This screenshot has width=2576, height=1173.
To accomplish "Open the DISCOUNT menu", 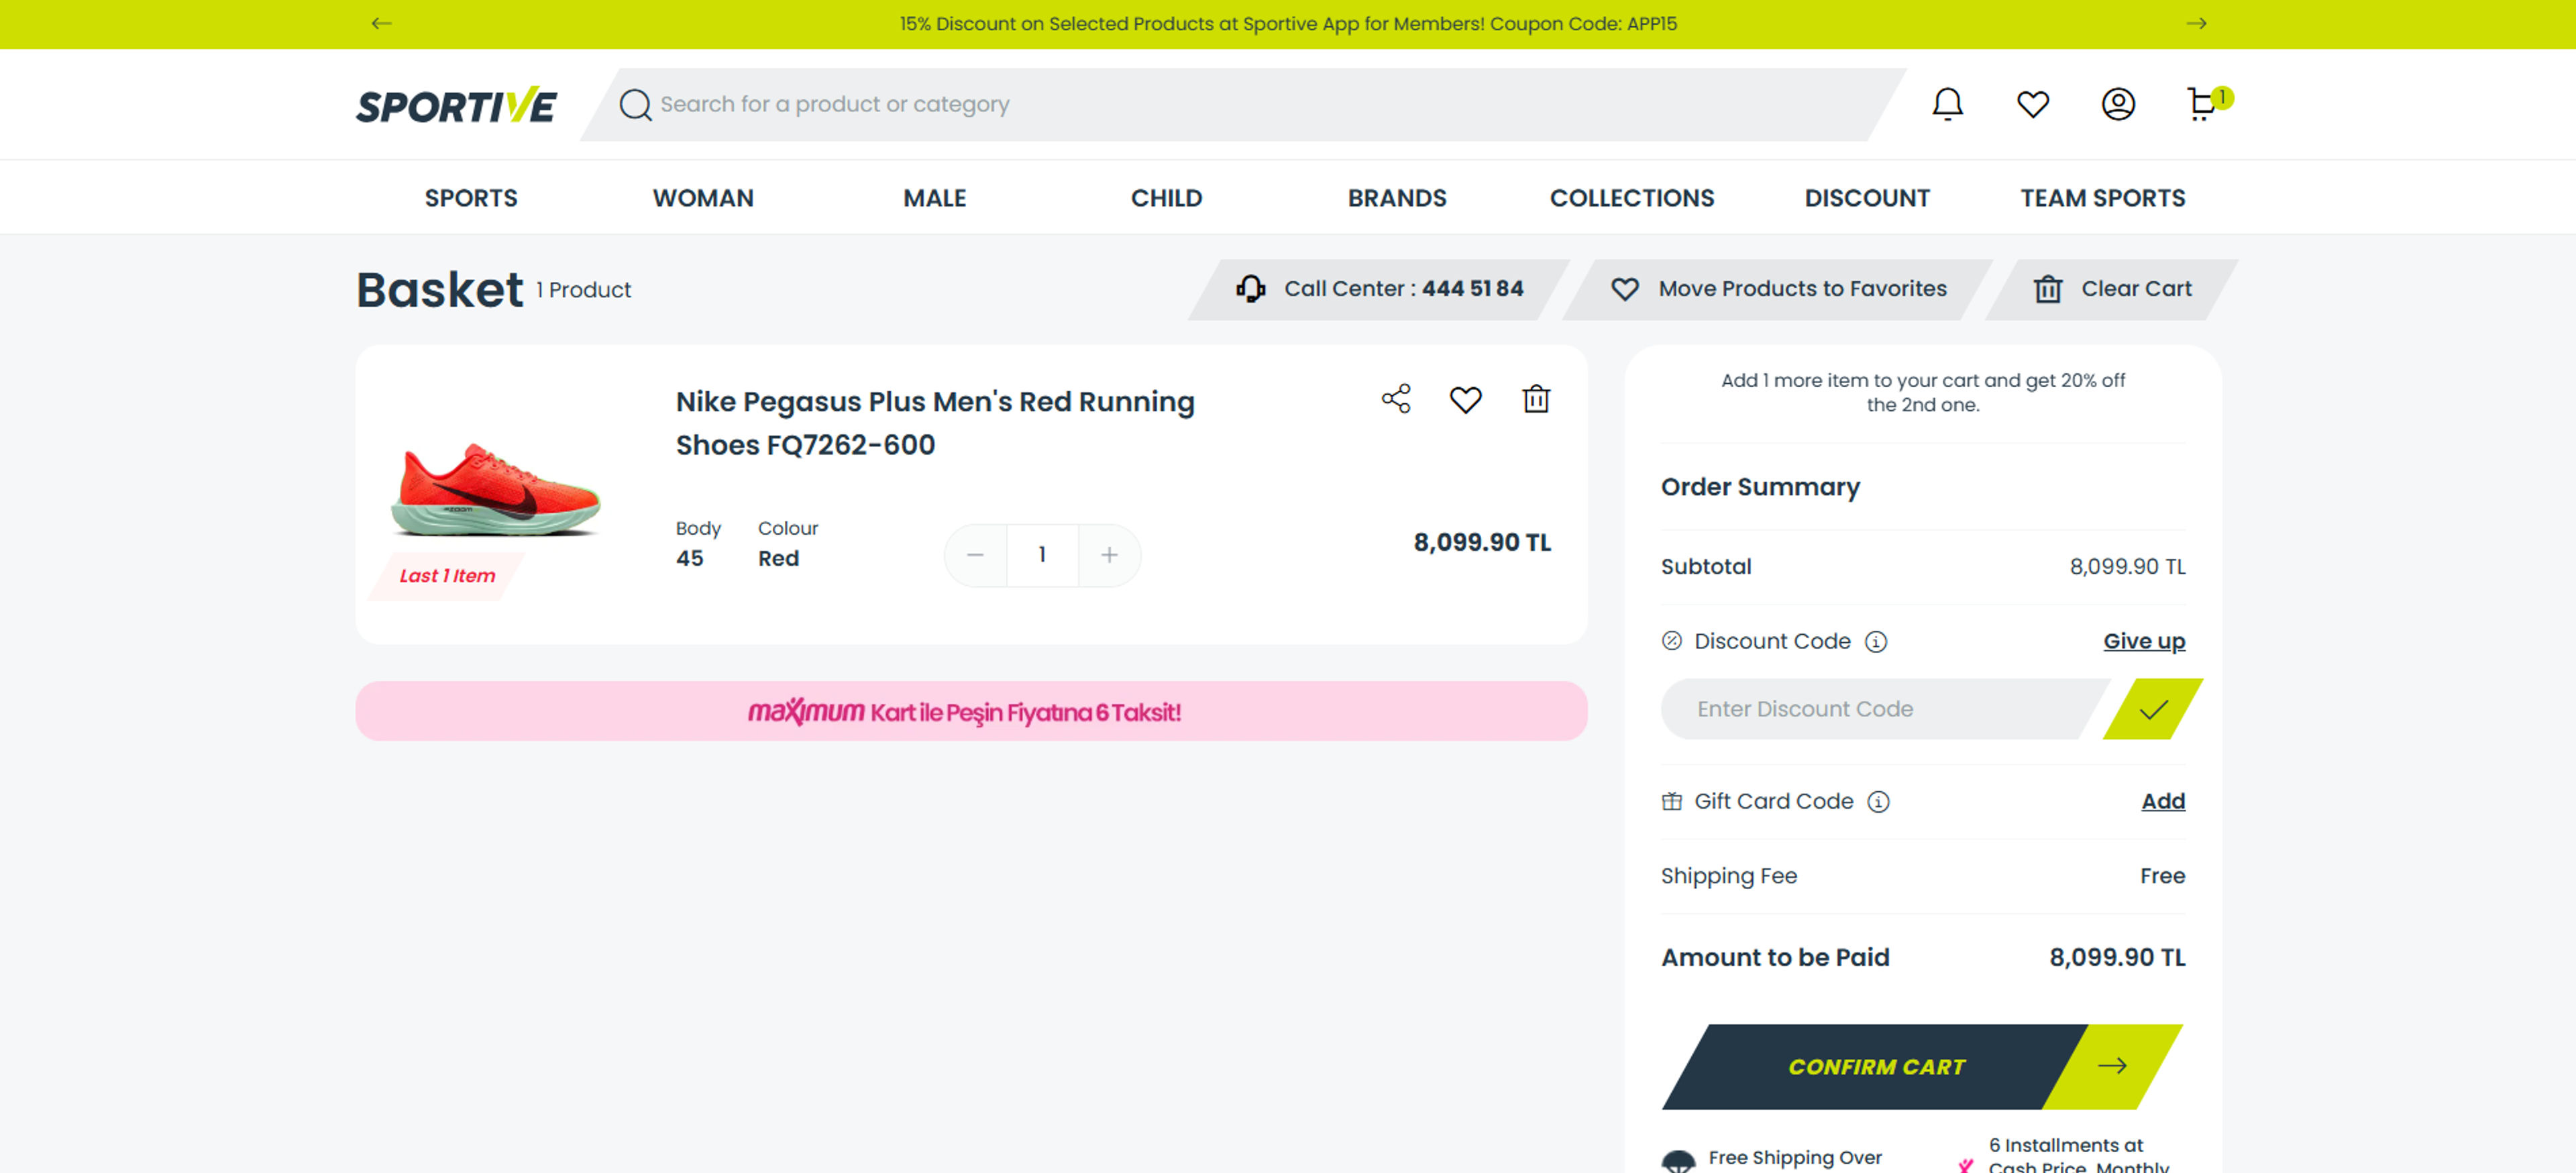I will point(1867,198).
